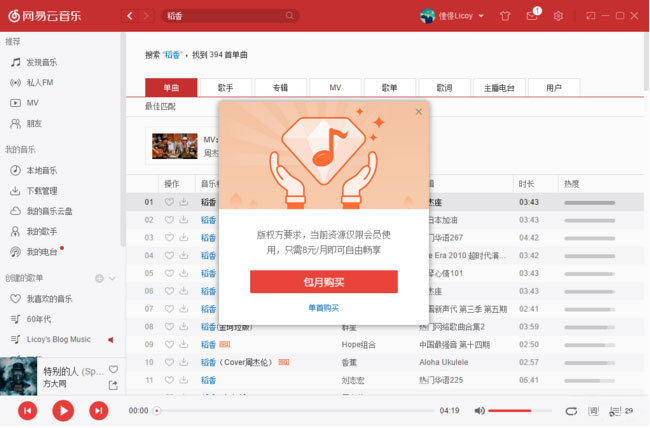Click the 单首购买 link

(x=324, y=308)
